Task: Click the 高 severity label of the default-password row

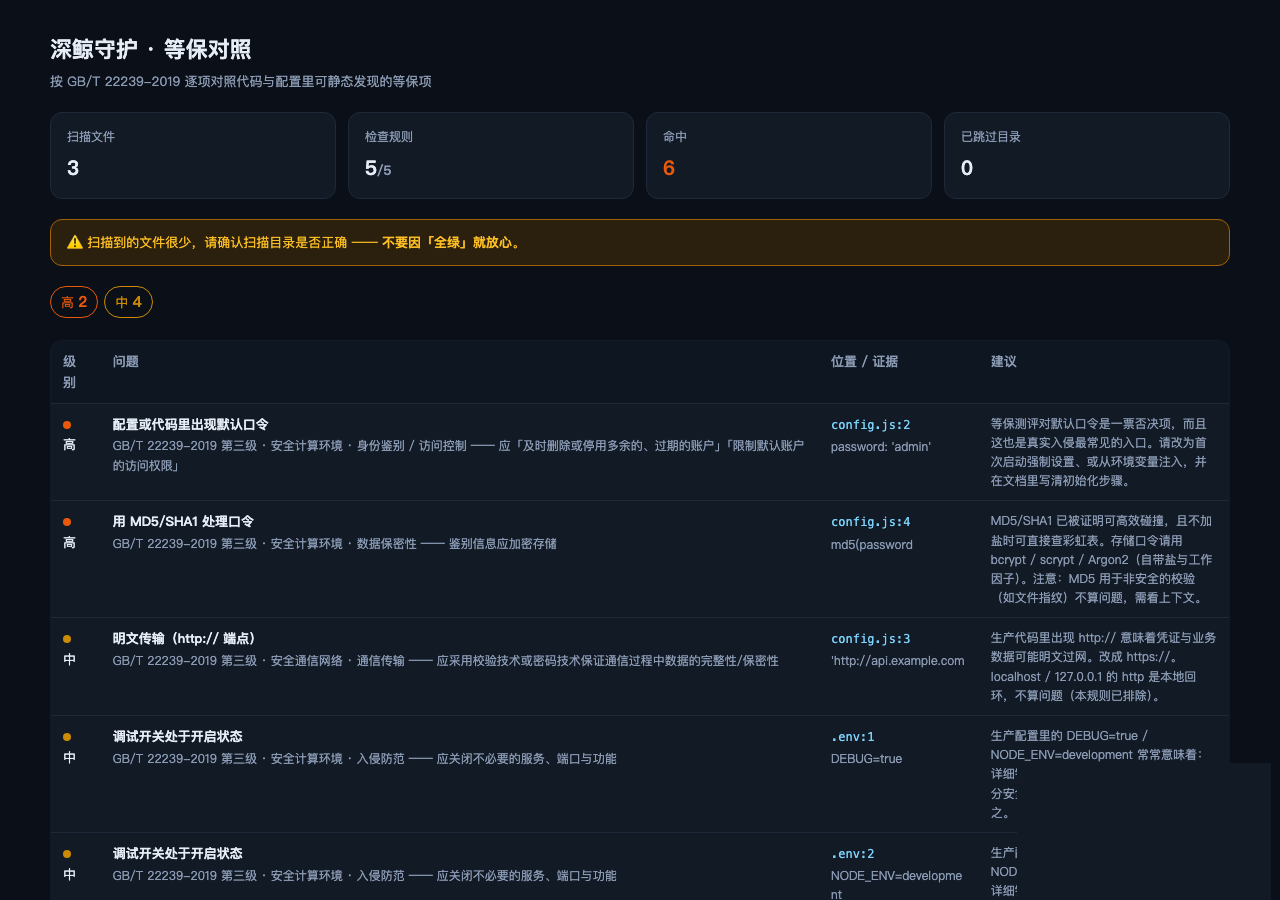Action: click(x=70, y=445)
